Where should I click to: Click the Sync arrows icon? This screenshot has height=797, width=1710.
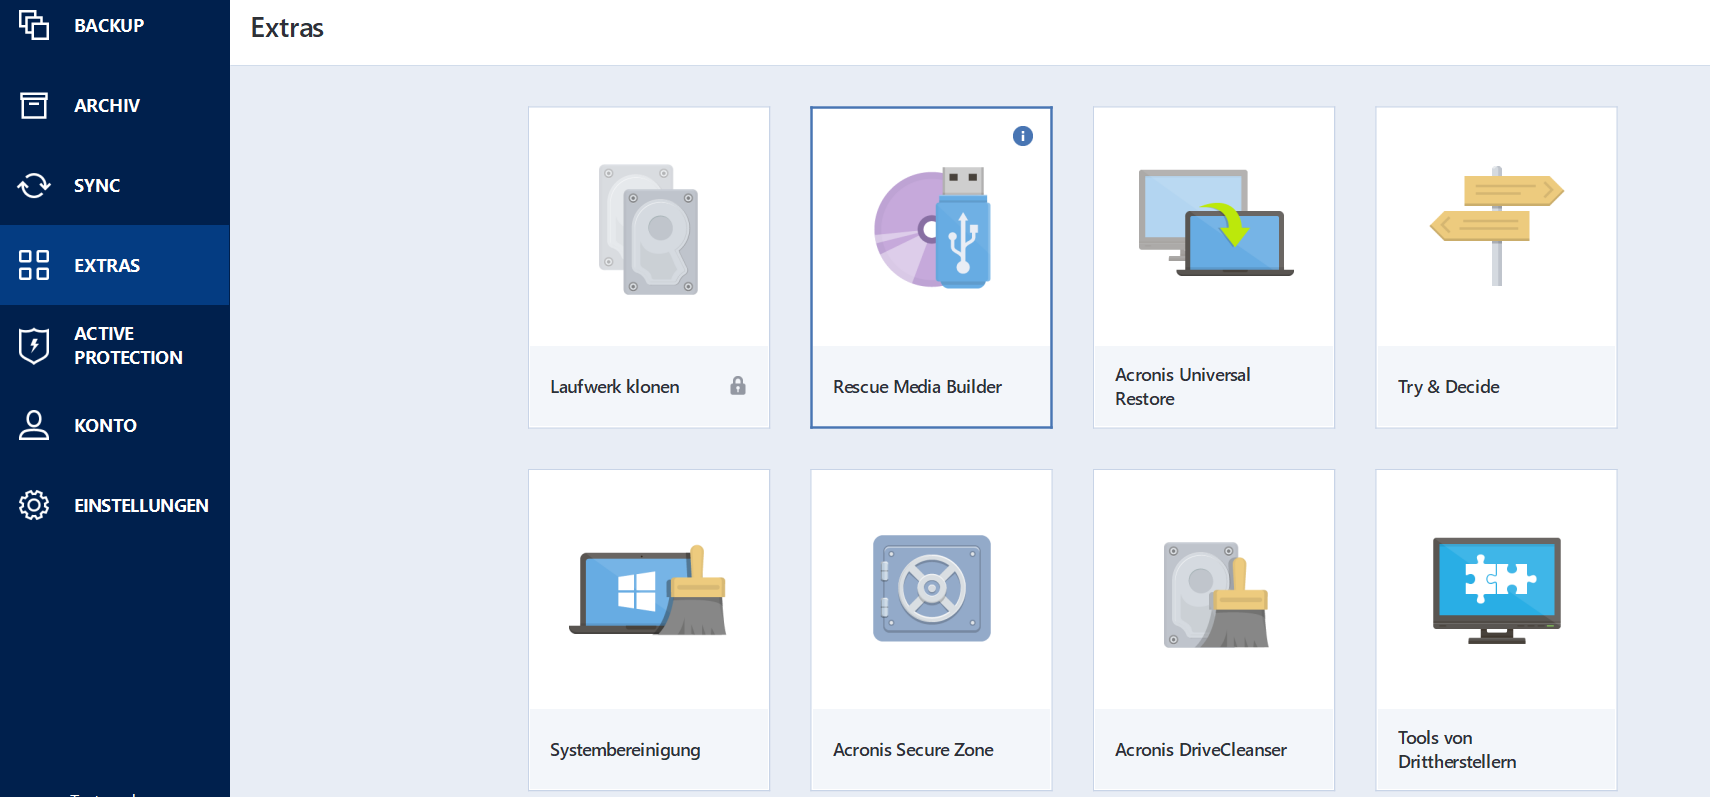[34, 185]
